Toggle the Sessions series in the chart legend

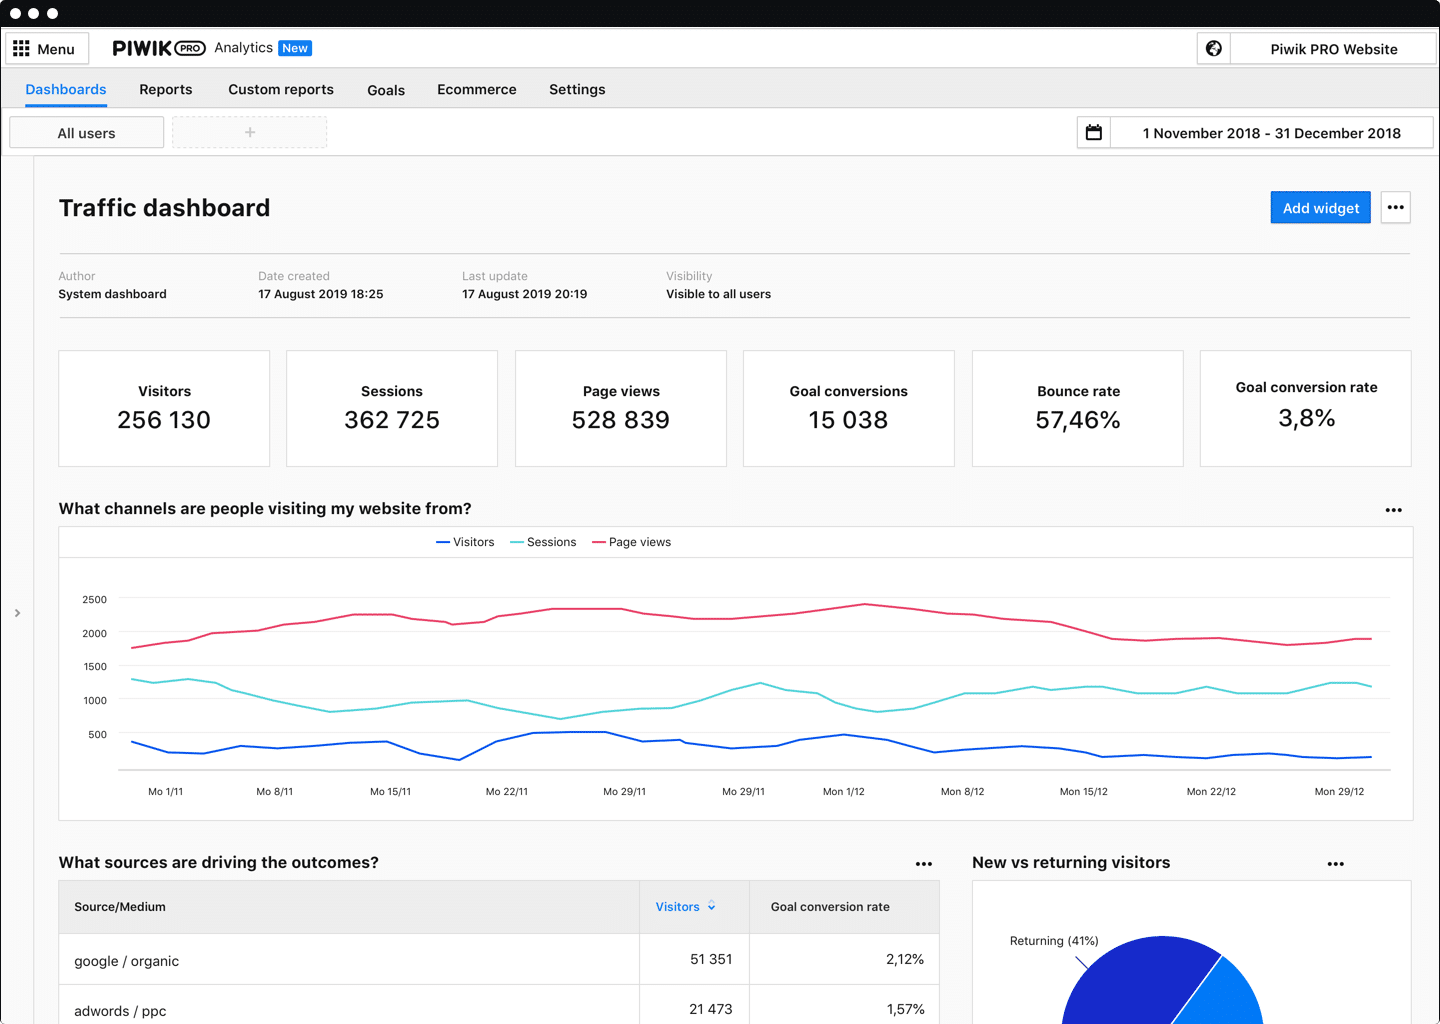click(x=543, y=541)
